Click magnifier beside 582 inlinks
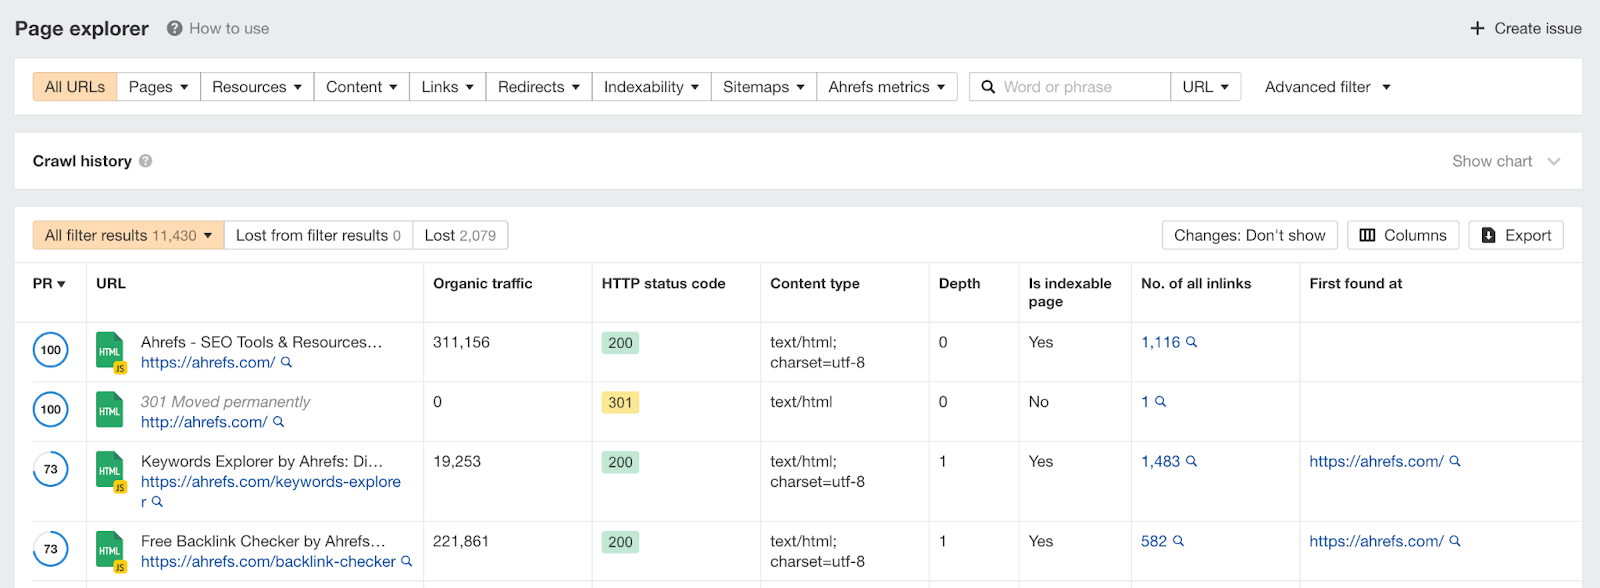Viewport: 1600px width, 588px height. pos(1178,541)
